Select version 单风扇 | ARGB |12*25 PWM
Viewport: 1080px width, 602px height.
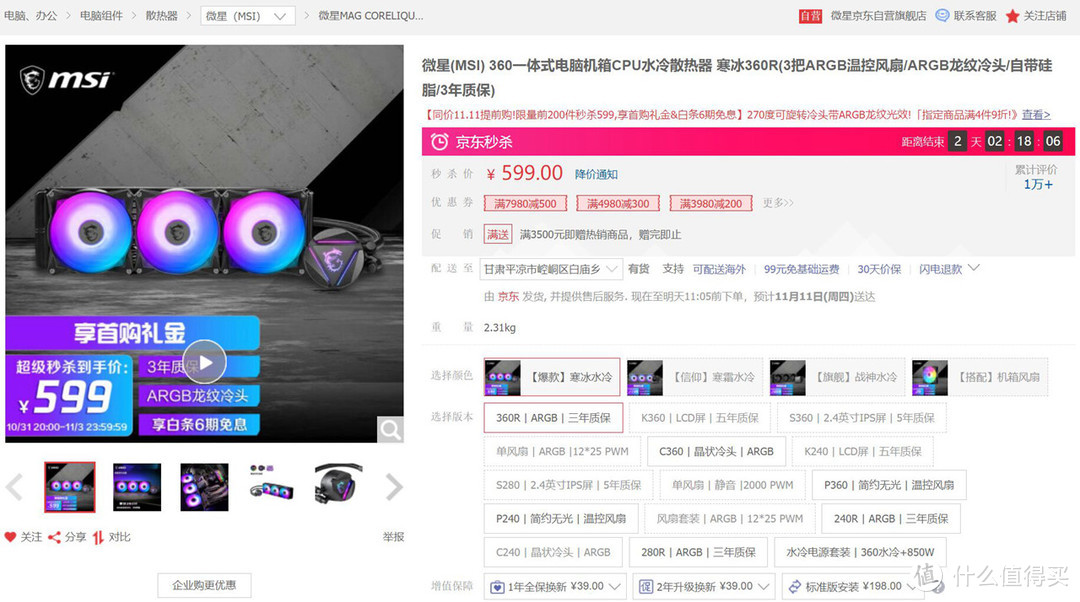[x=562, y=451]
